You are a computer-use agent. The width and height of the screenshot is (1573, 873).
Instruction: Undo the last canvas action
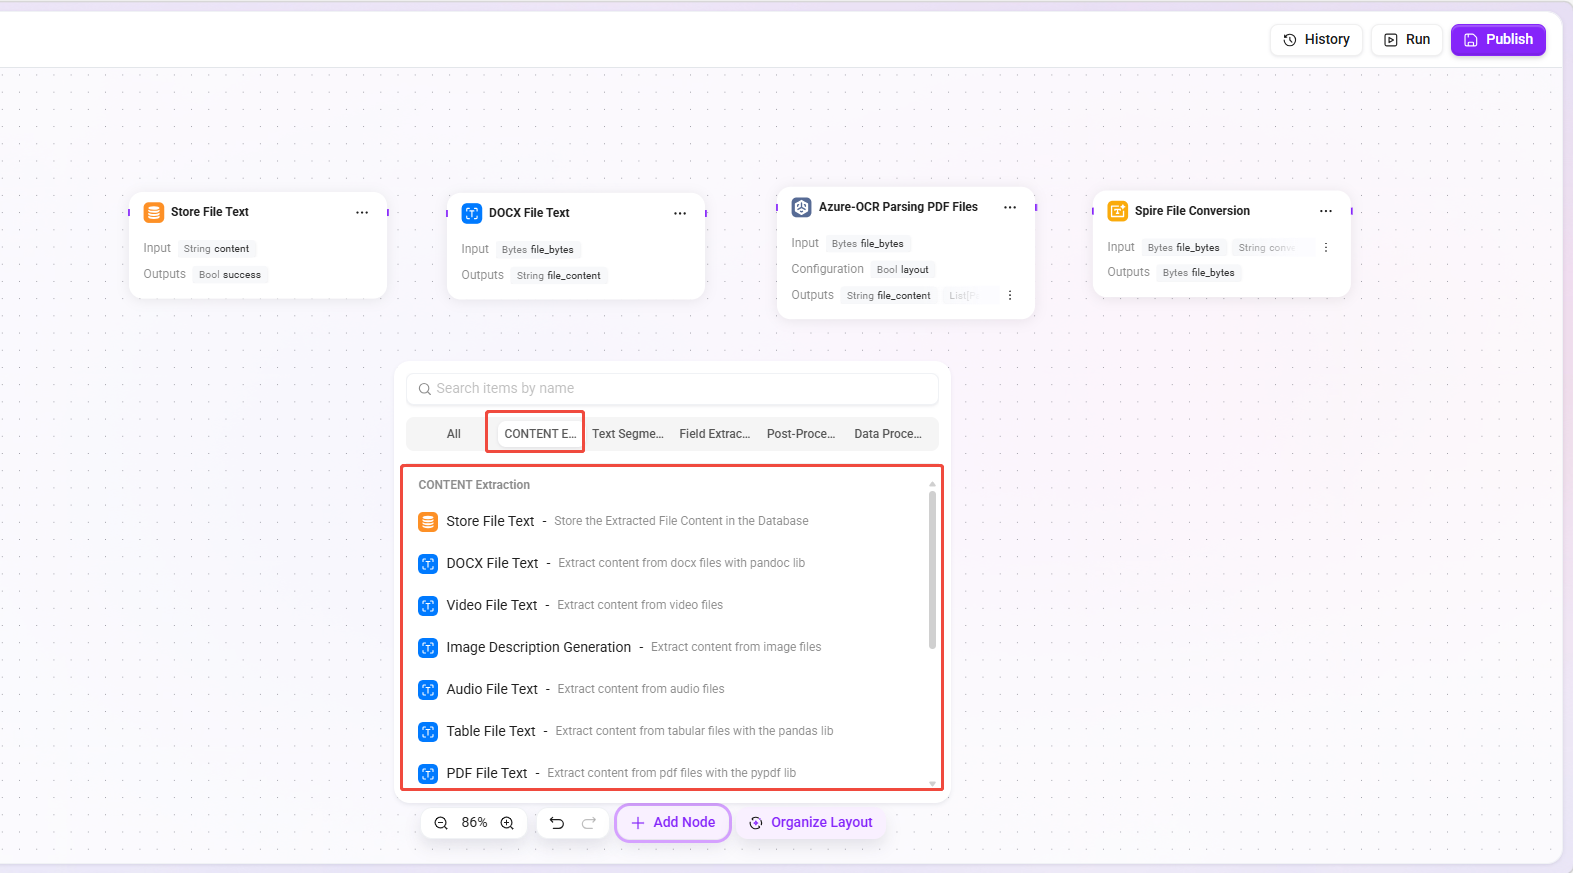[557, 823]
